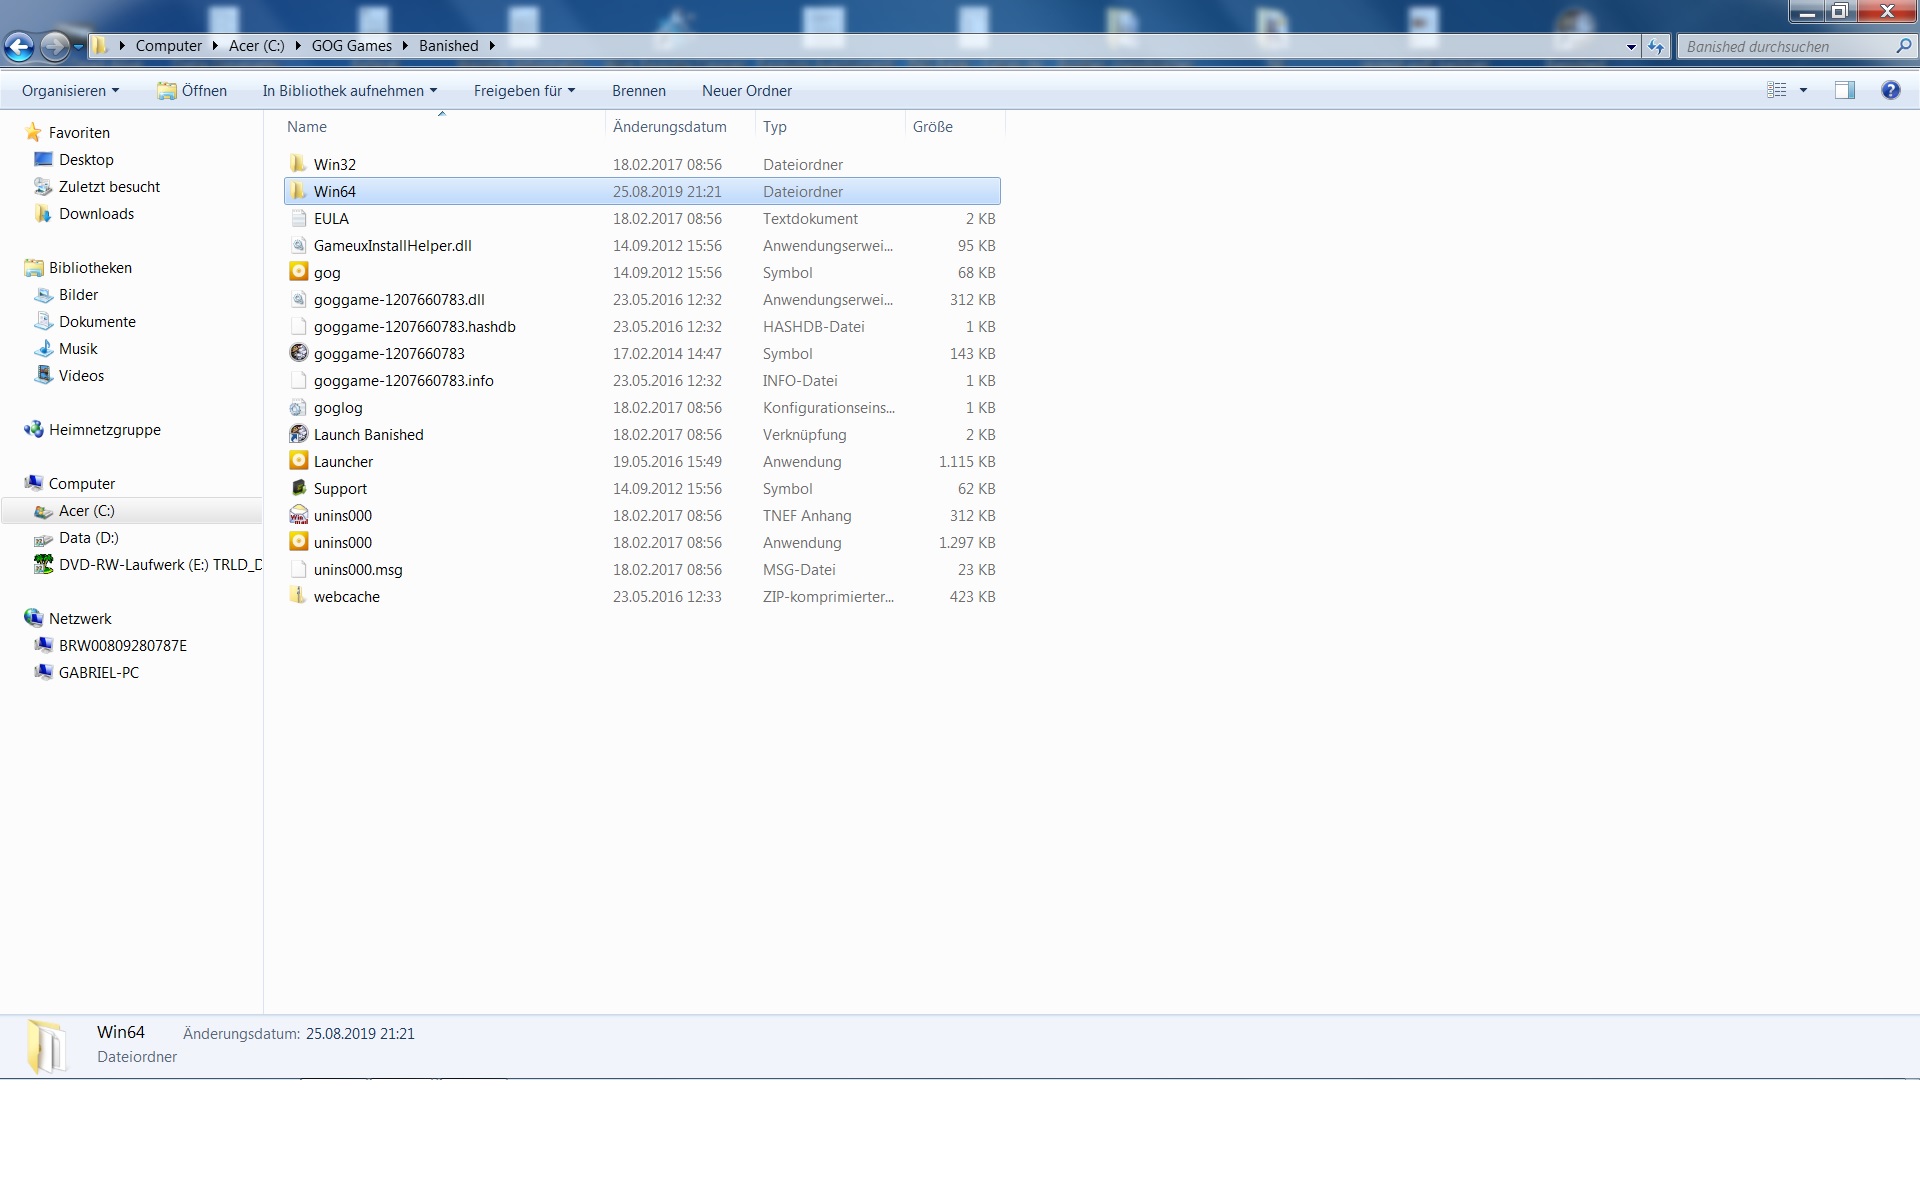Select the webcache ZIP folder icon

click(x=298, y=595)
